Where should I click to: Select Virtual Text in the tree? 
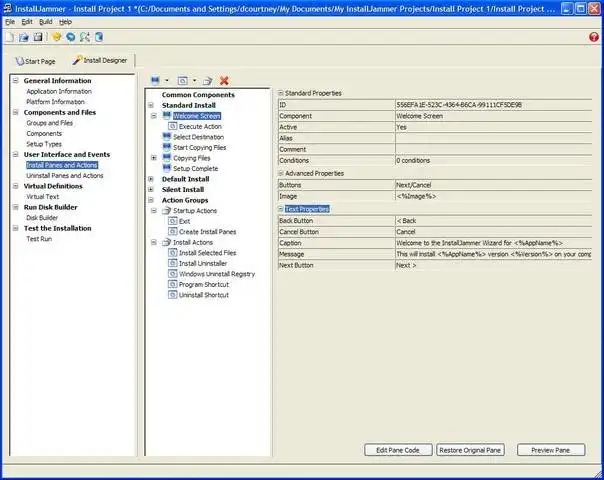coord(43,196)
